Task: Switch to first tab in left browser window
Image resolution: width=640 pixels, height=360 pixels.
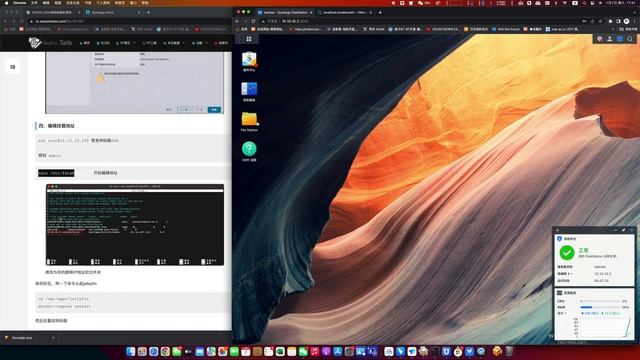Action: (x=53, y=13)
